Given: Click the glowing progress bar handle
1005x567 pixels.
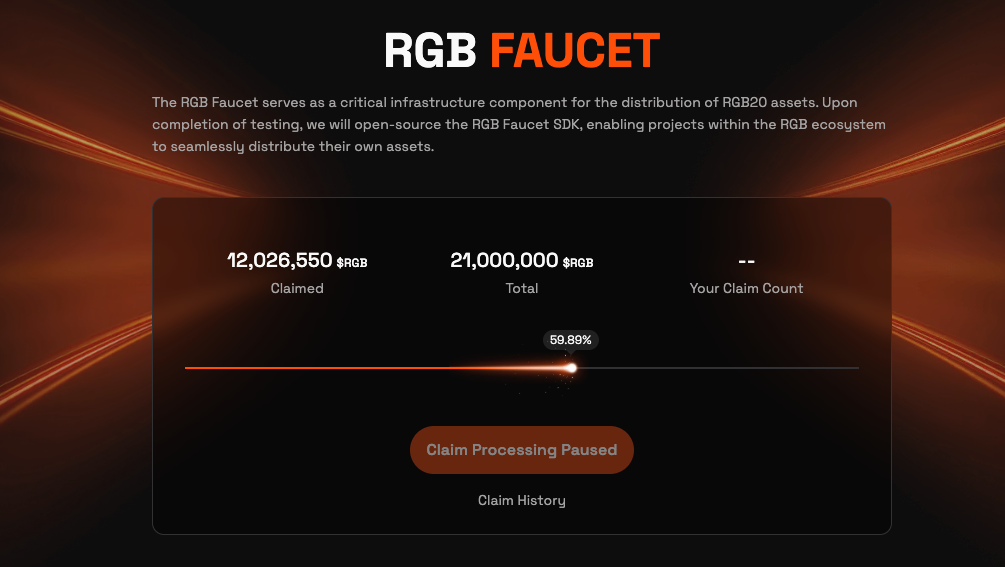Looking at the screenshot, I should click(x=571, y=368).
